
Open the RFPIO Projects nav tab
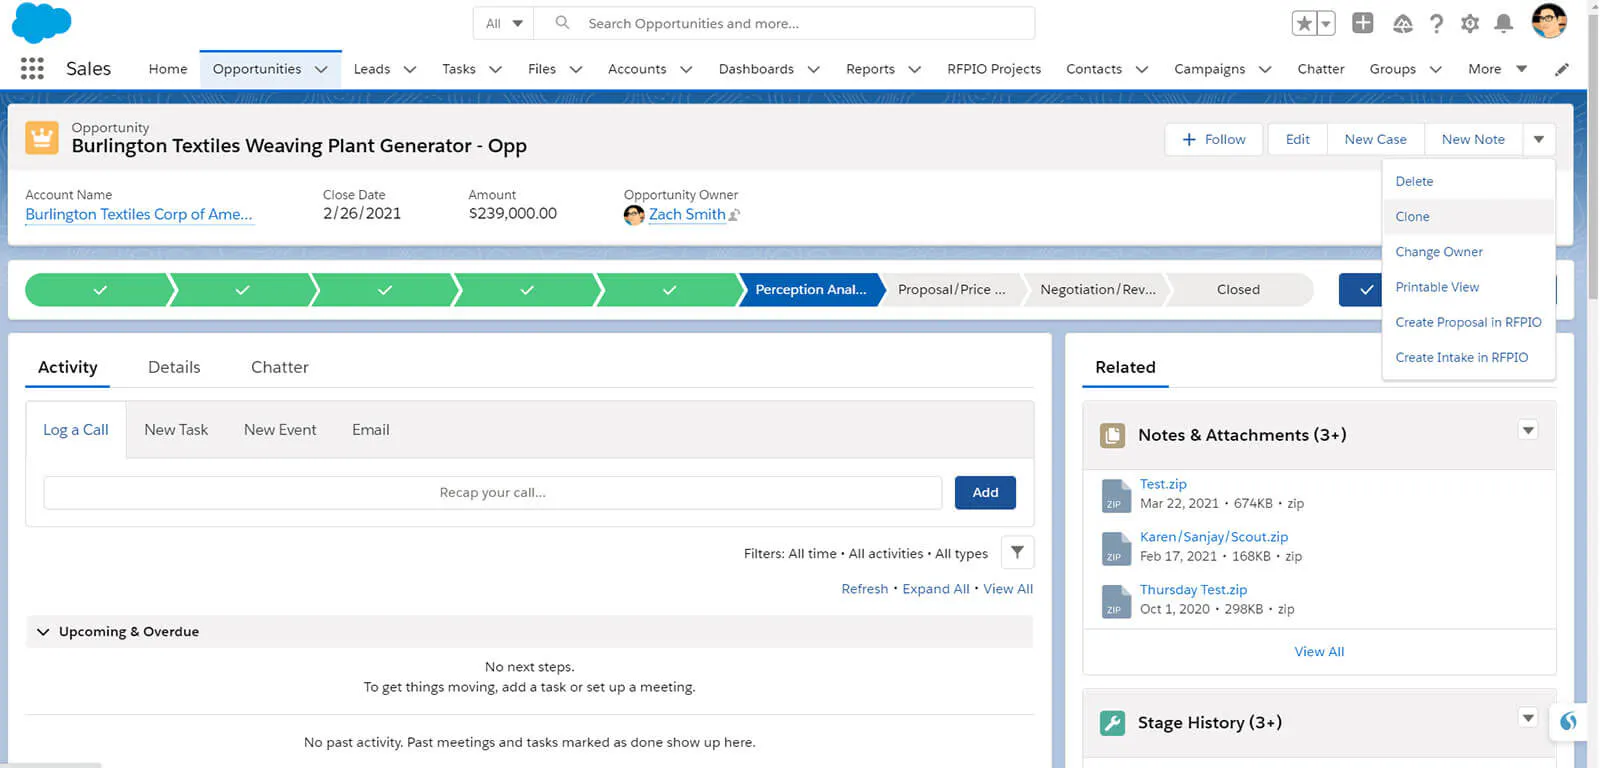(x=994, y=69)
